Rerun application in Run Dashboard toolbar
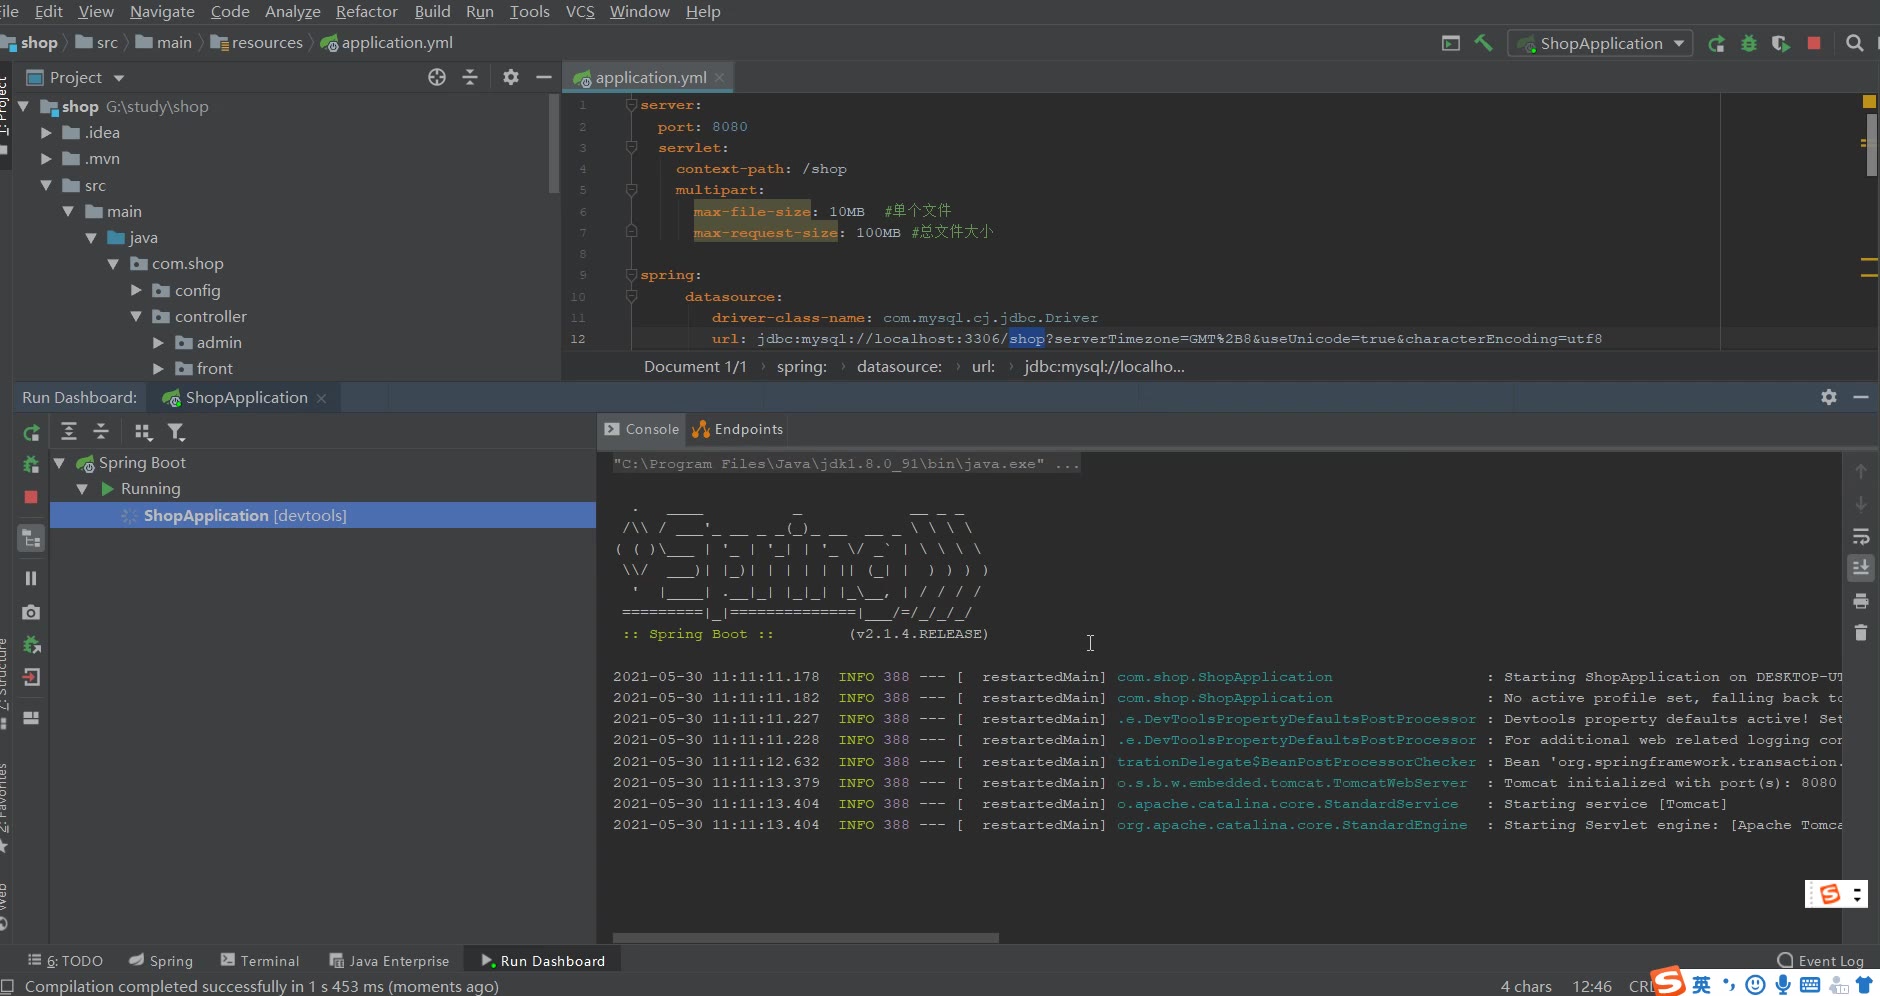The image size is (1880, 996). (31, 432)
